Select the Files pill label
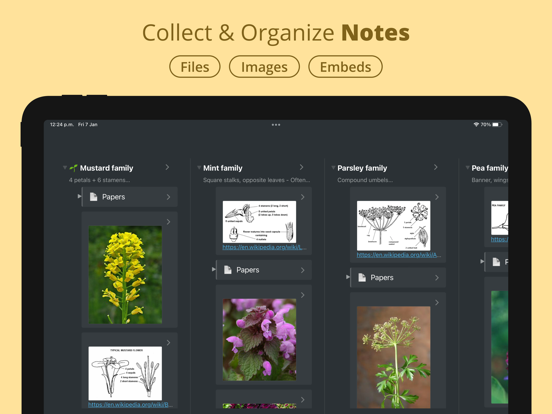 [195, 67]
